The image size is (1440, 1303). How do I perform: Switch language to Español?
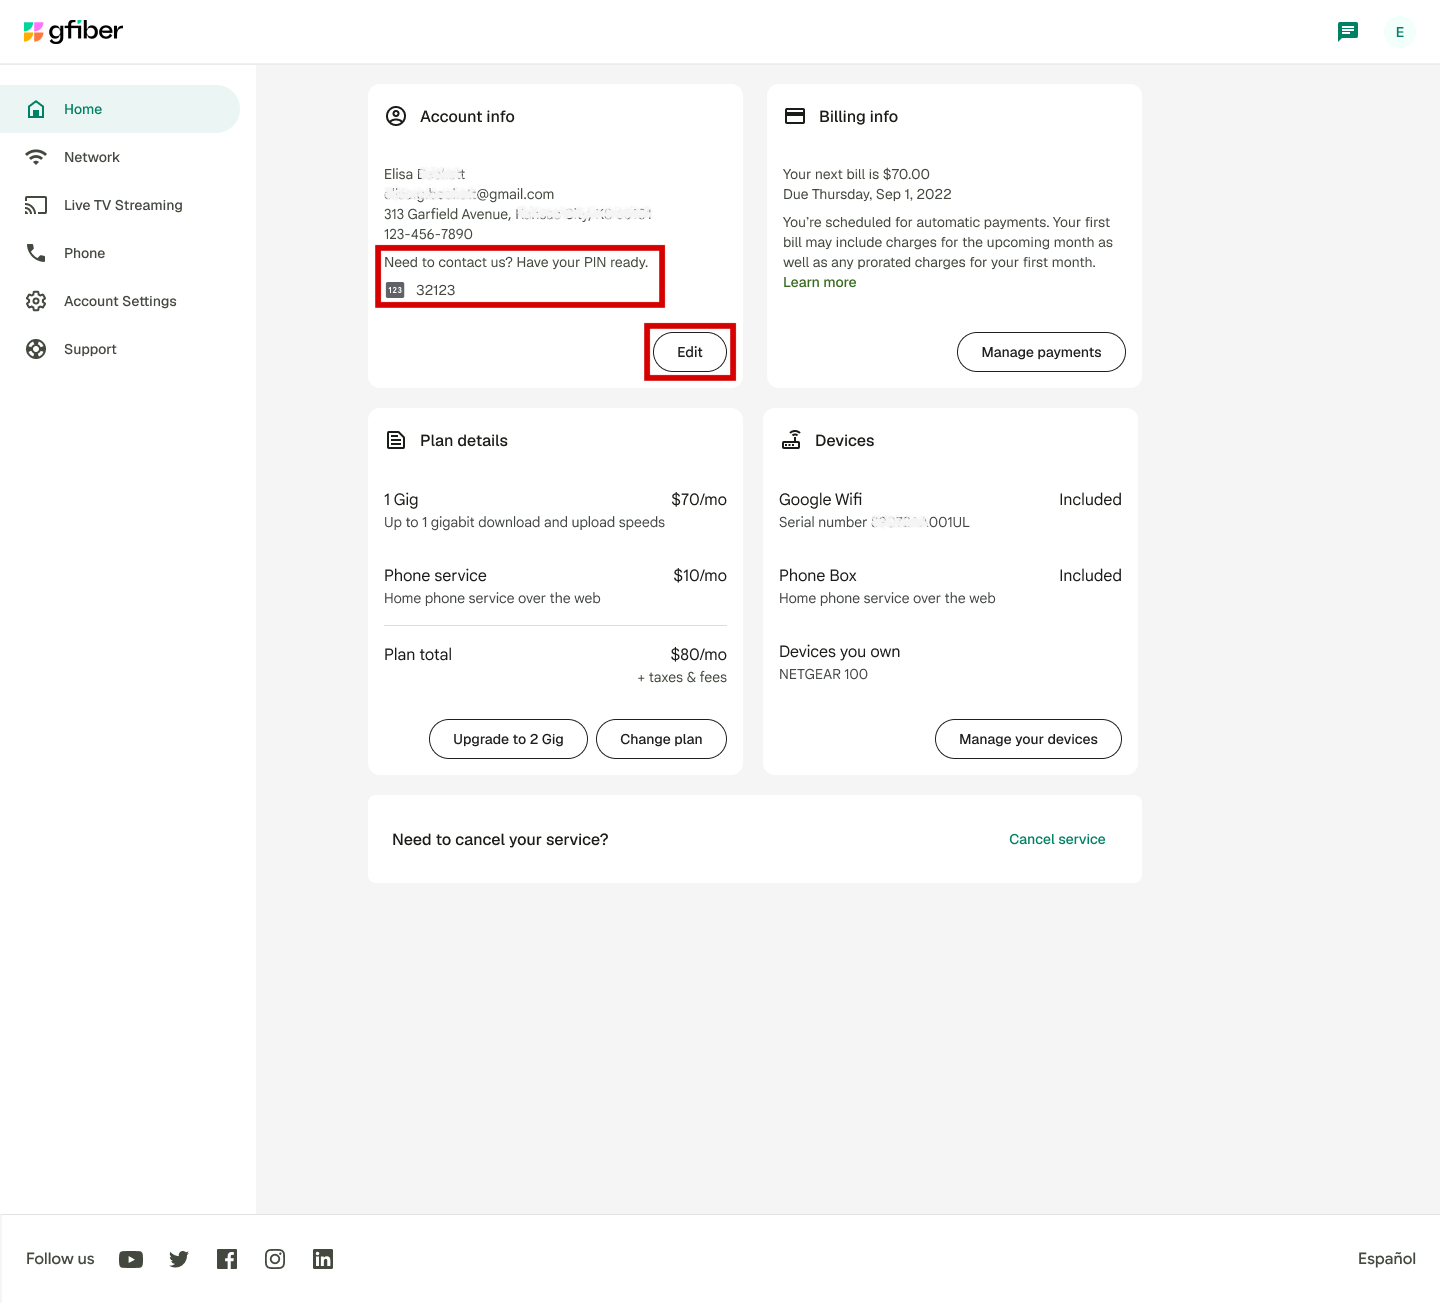pos(1387,1259)
